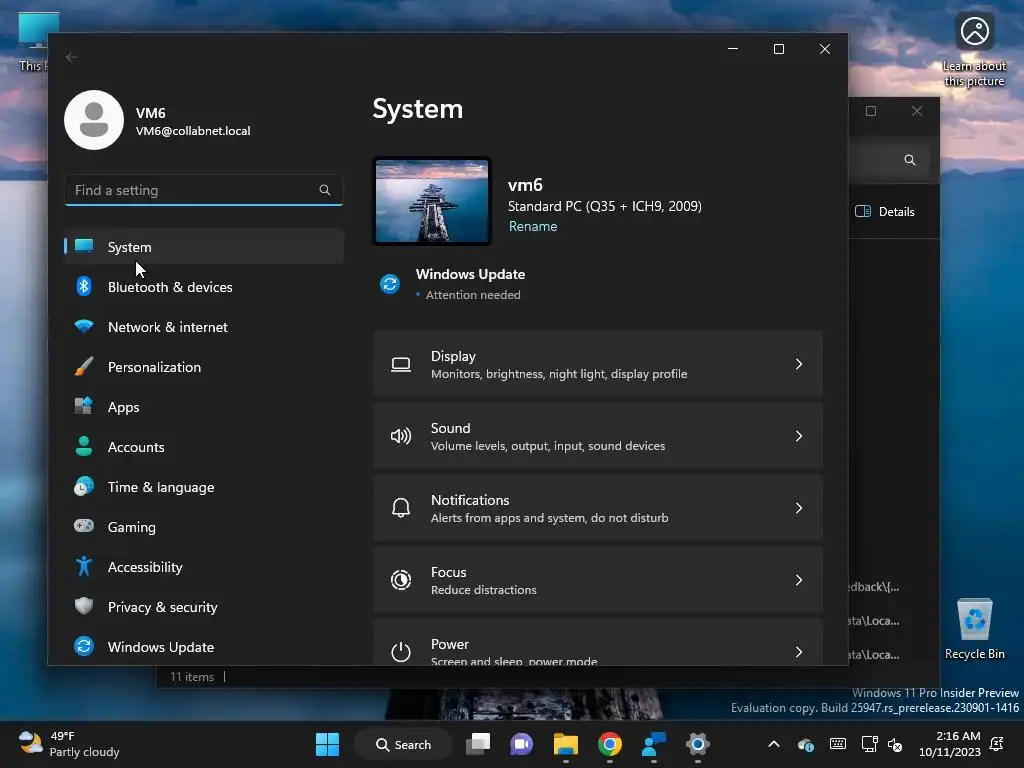Open the weather widget showing 49°F
Screen dimensions: 1024x768
tap(69, 744)
